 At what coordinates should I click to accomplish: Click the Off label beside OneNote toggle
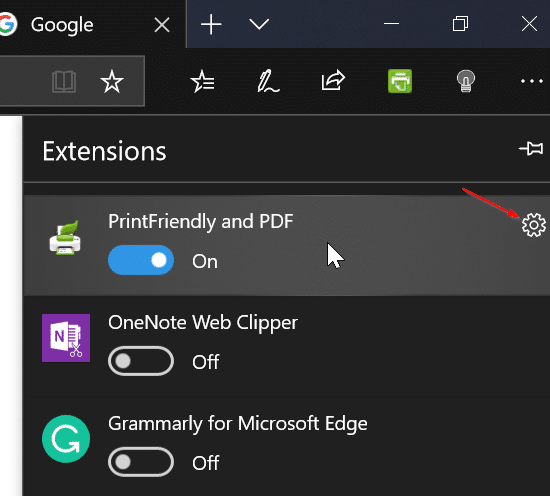pyautogui.click(x=206, y=362)
